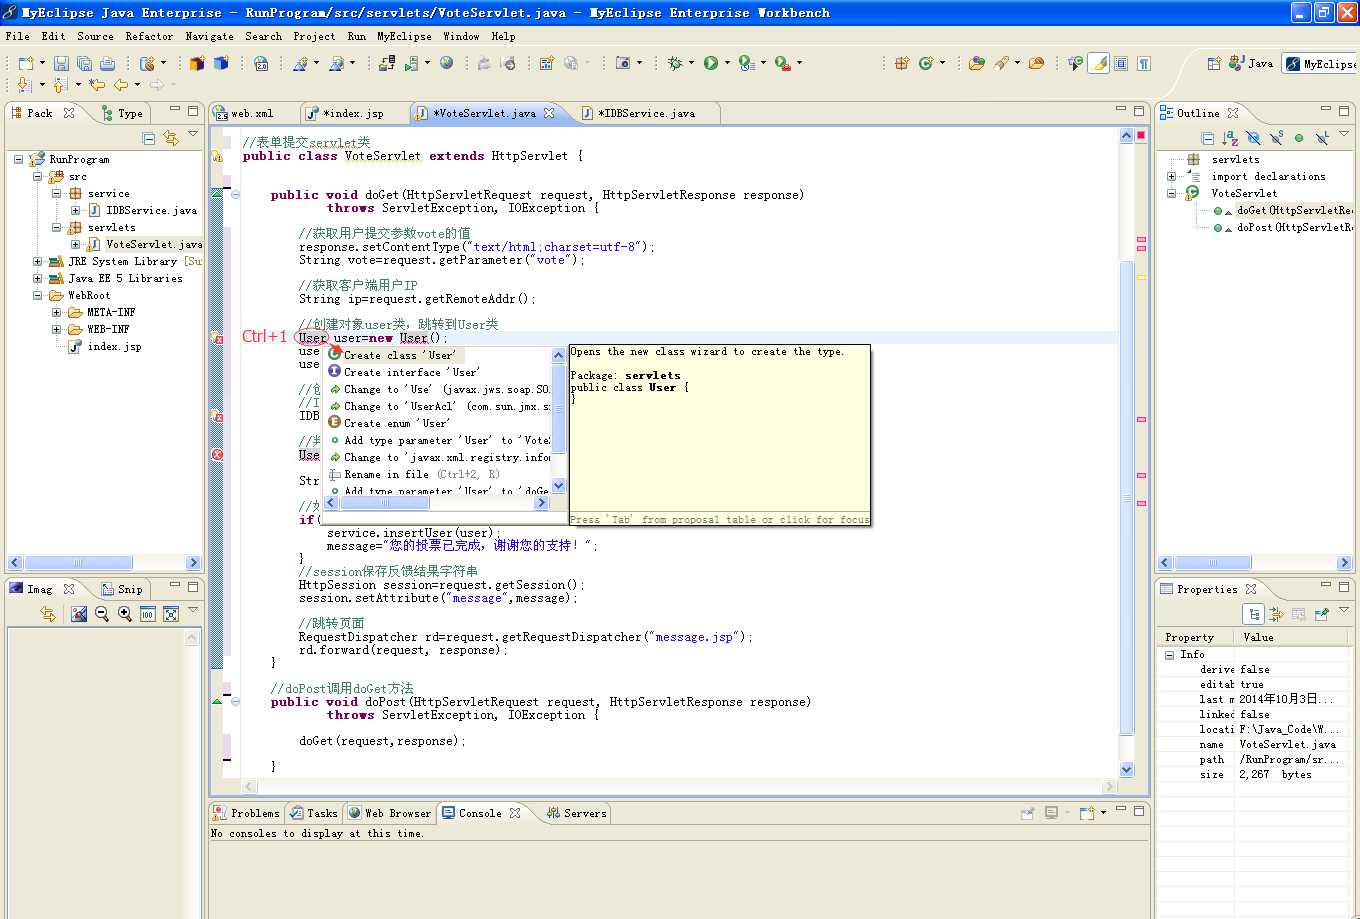This screenshot has width=1360, height=919.
Task: Click the red error marker in left gutter
Action: tap(217, 455)
